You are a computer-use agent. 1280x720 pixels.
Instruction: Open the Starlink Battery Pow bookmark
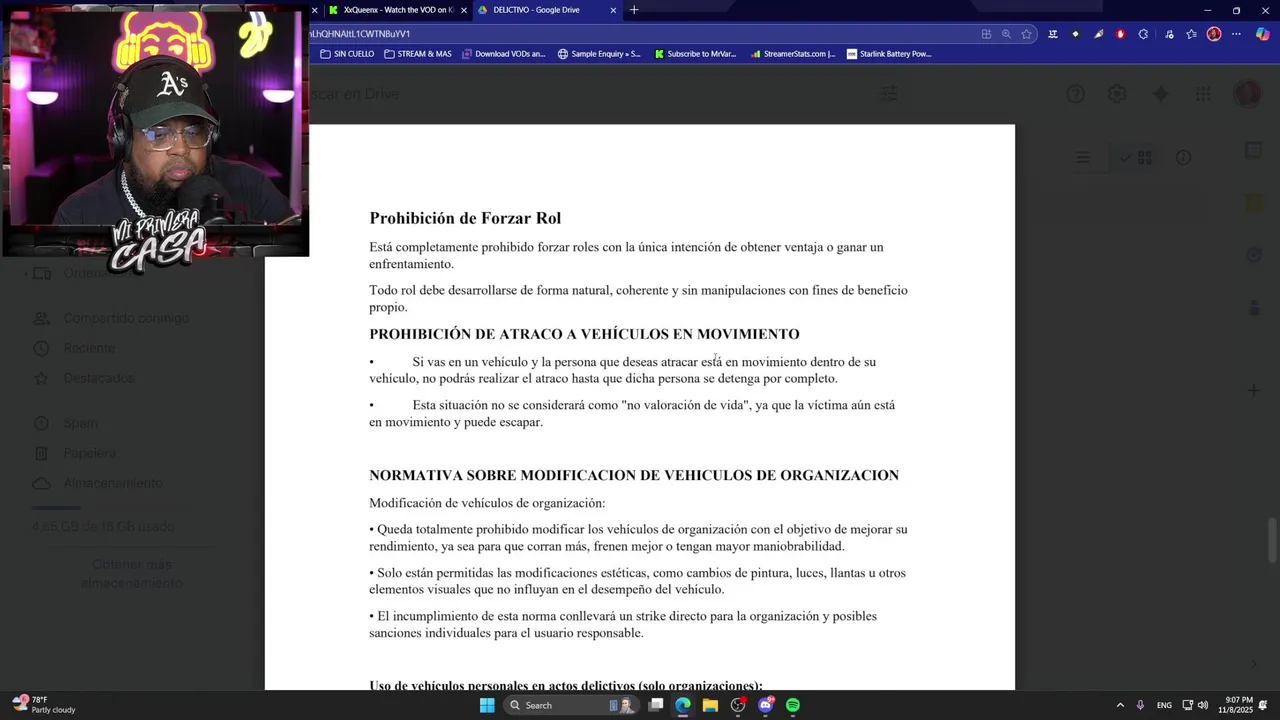tap(888, 54)
